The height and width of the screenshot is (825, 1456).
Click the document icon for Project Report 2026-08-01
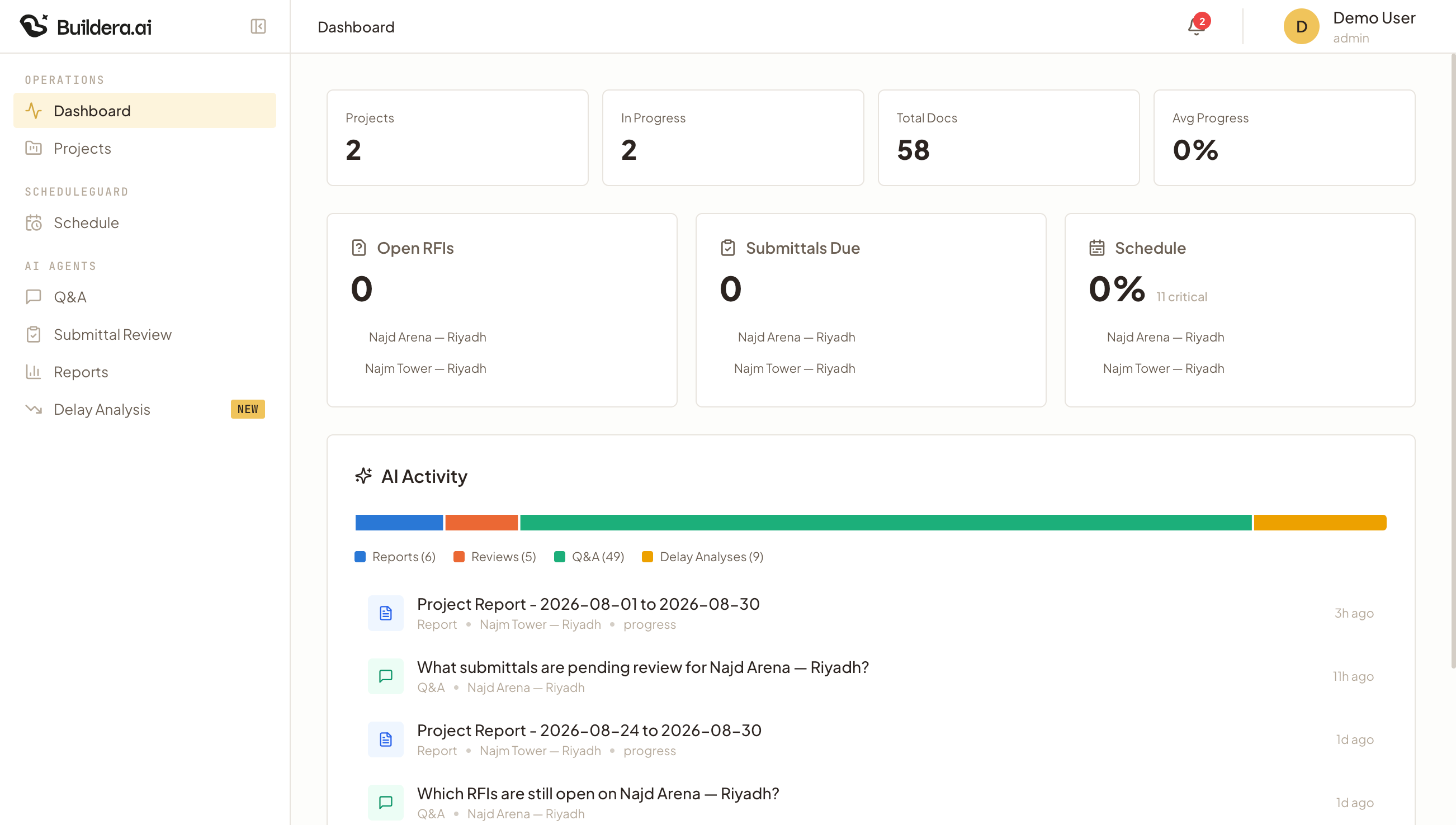click(x=386, y=613)
